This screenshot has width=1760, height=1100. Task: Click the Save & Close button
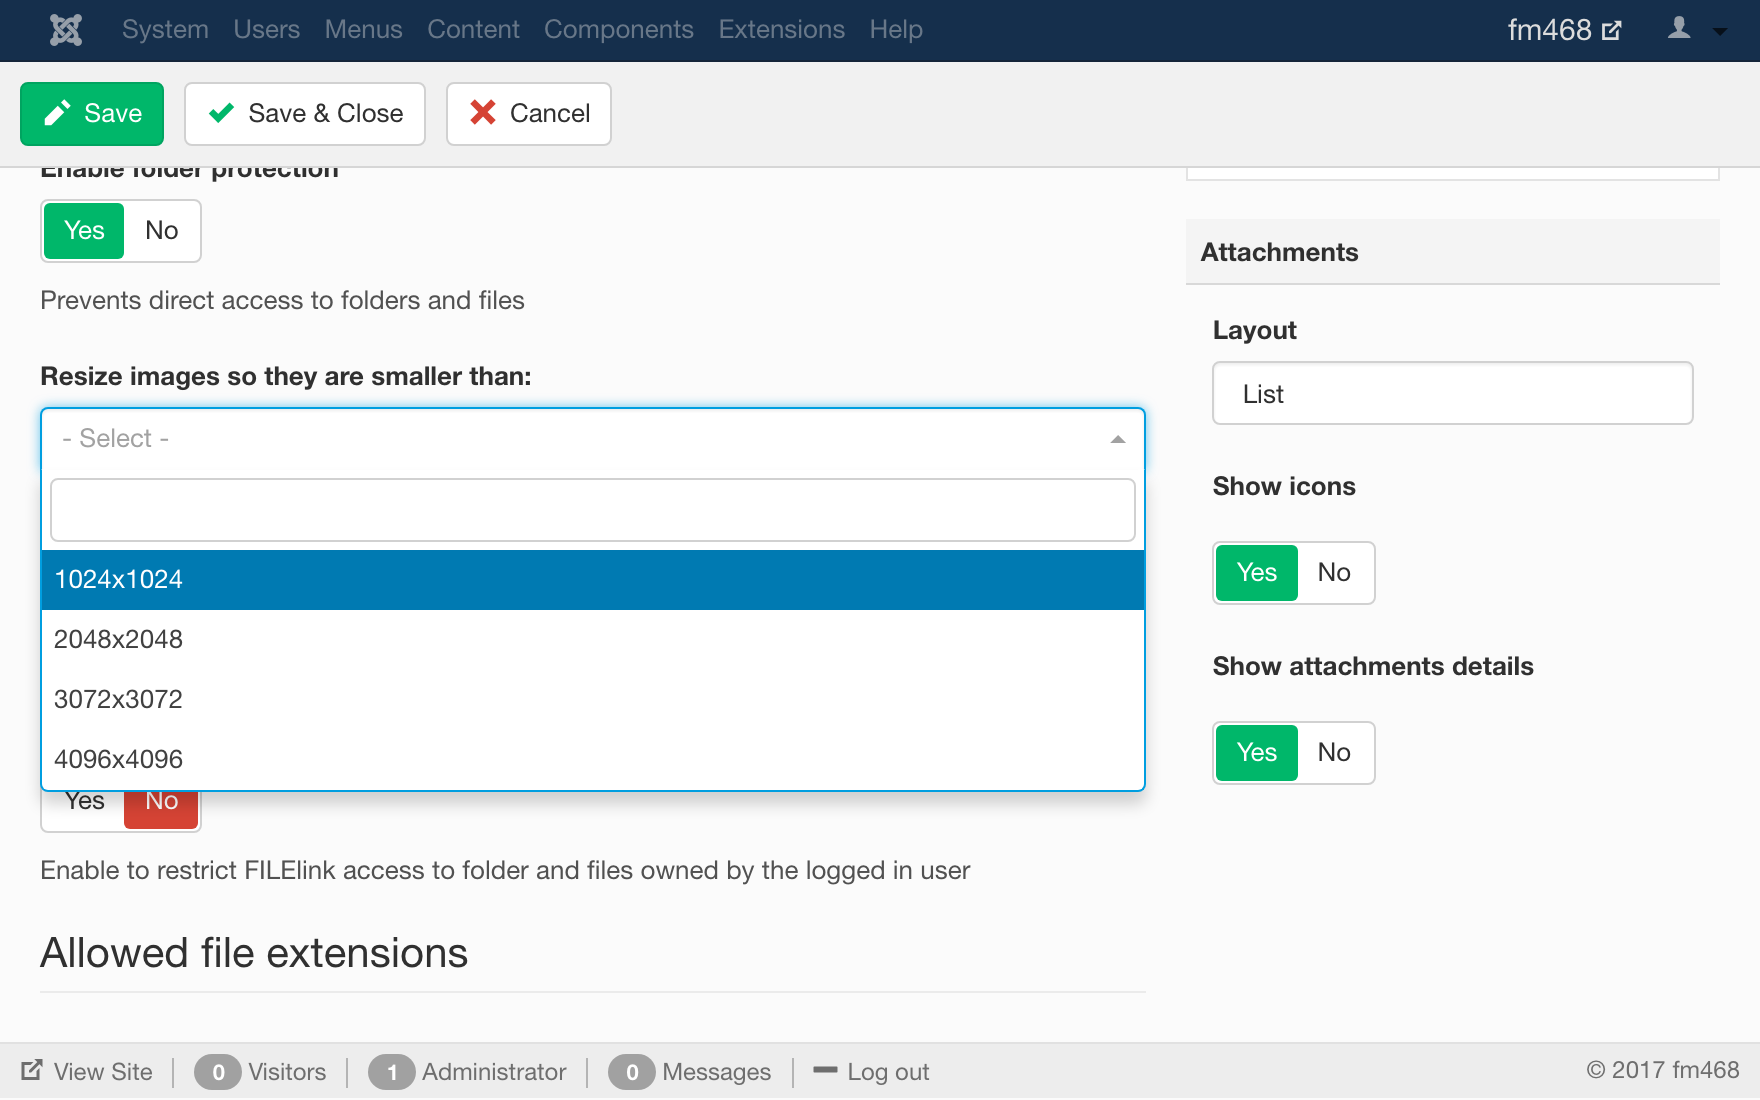[x=305, y=114]
